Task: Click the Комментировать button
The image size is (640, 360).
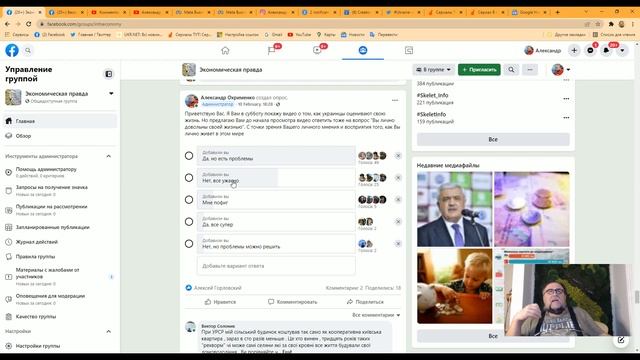Action: click(x=293, y=302)
